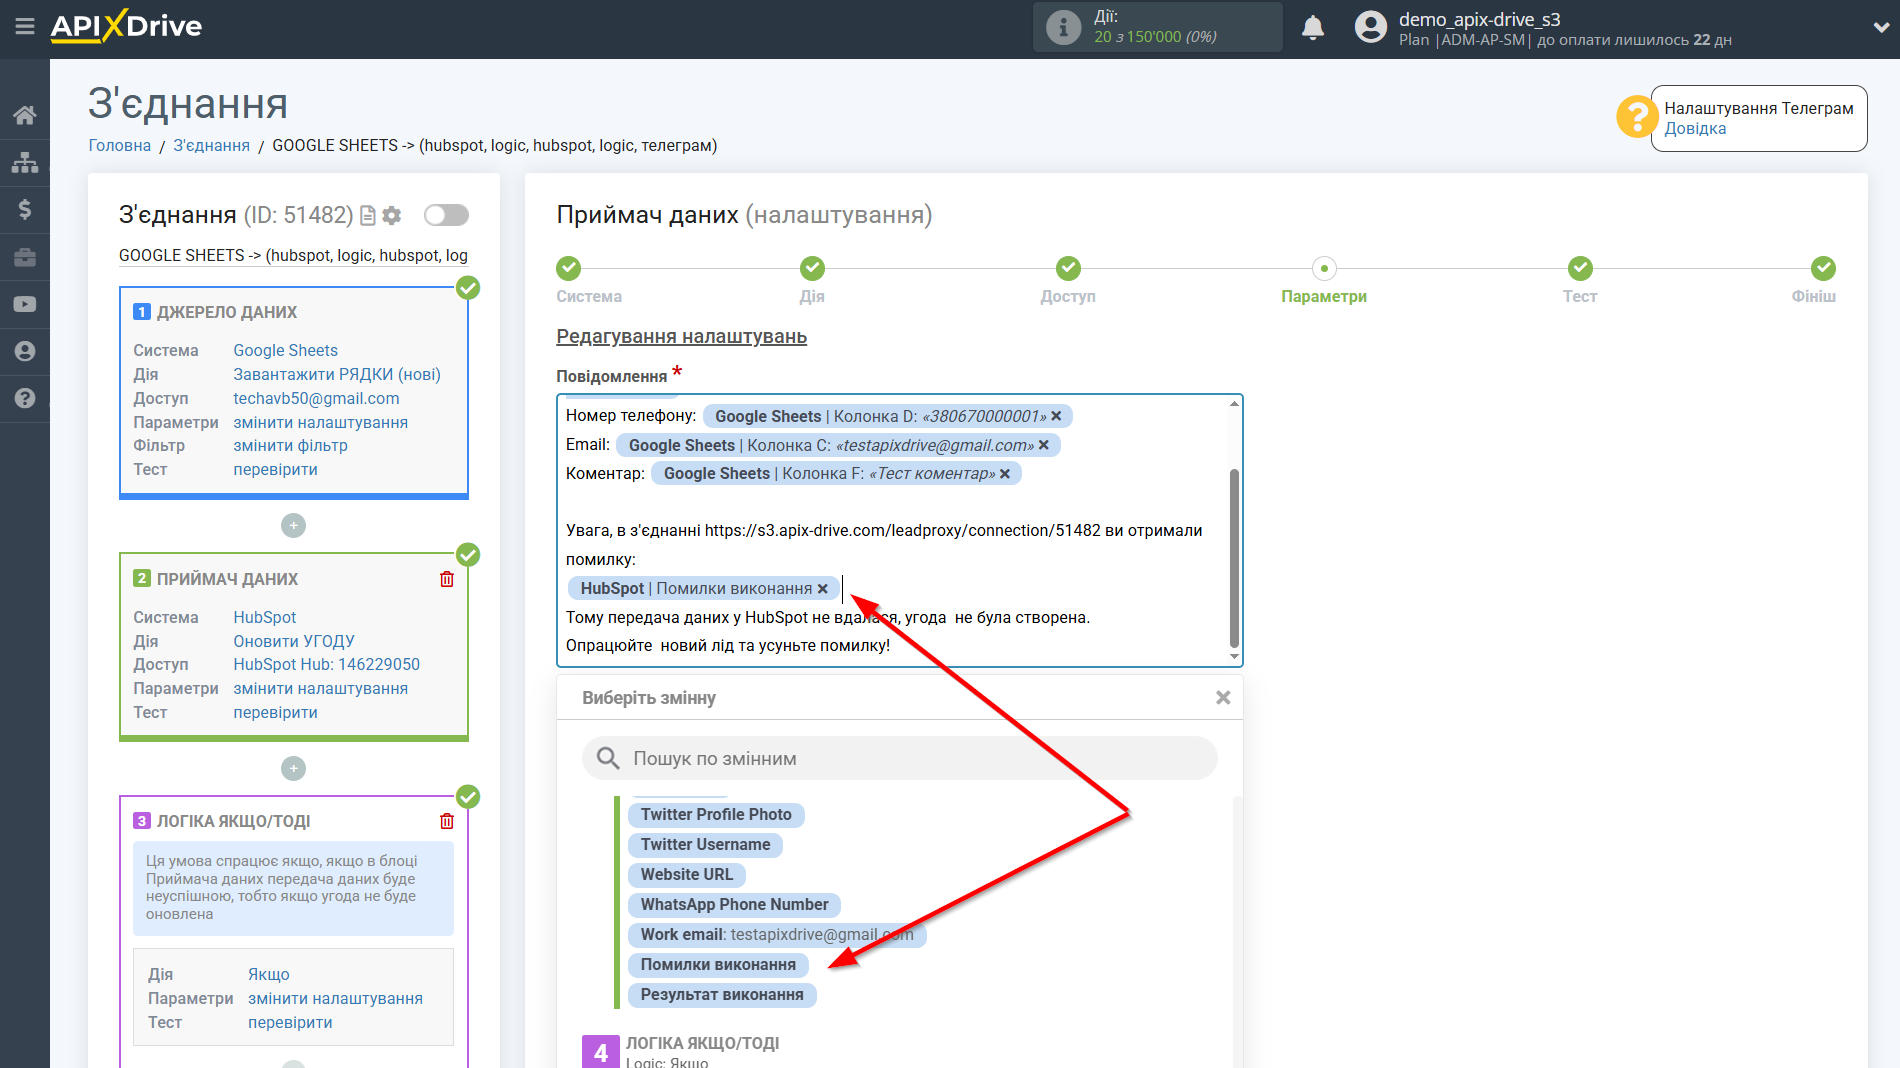The width and height of the screenshot is (1900, 1068).
Task: Insert the Website URL variable
Action: coord(687,875)
